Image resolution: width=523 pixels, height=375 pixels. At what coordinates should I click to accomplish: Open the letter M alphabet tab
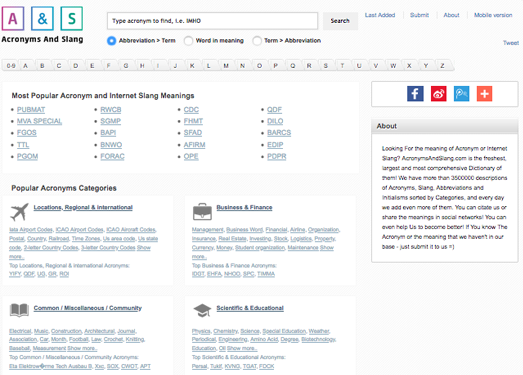click(x=226, y=66)
